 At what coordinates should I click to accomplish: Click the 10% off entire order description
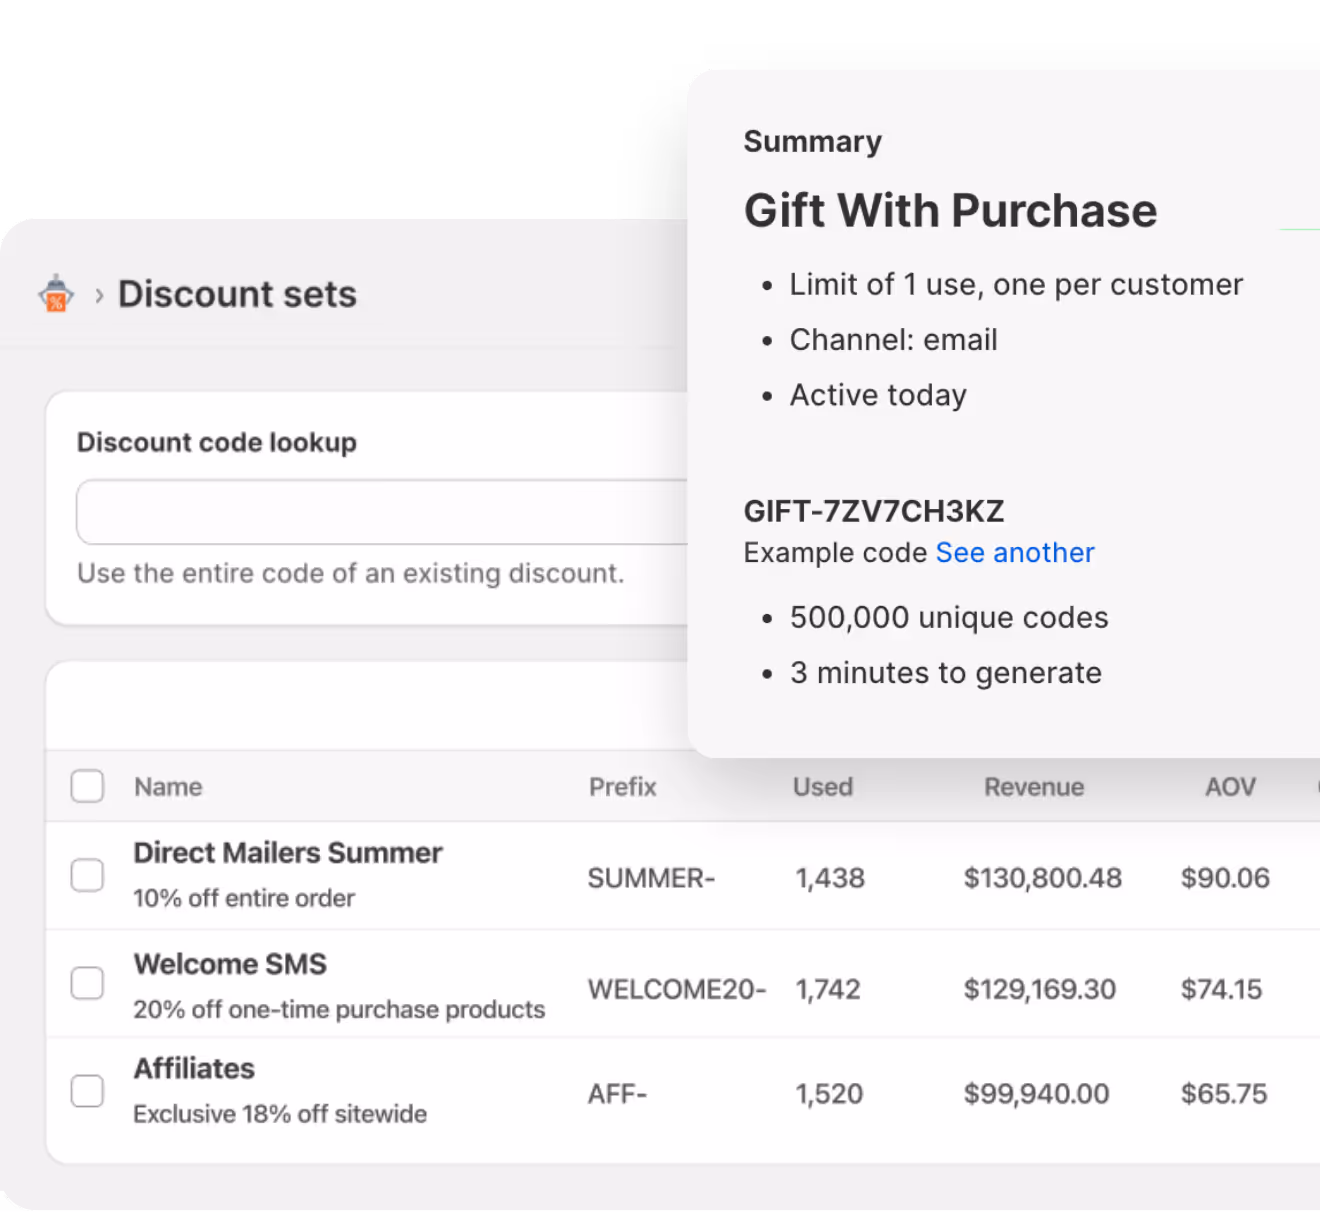click(x=244, y=898)
